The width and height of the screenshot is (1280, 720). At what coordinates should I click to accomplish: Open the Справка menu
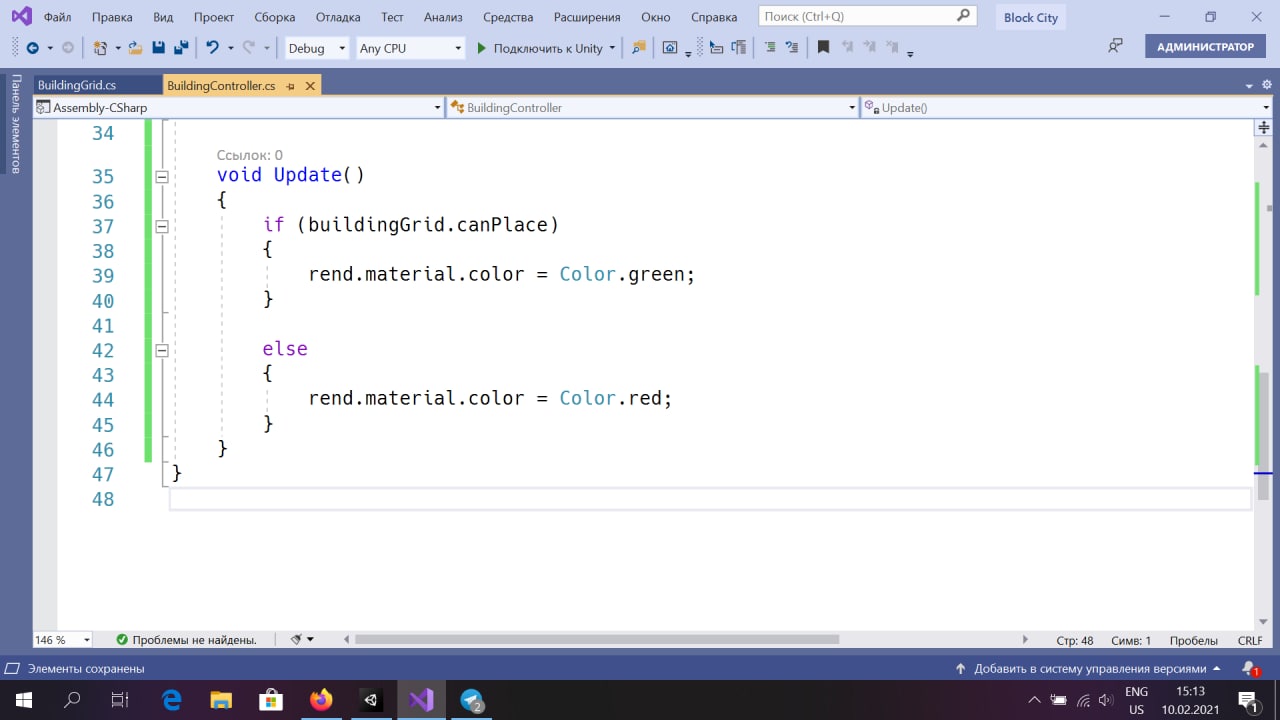(714, 17)
